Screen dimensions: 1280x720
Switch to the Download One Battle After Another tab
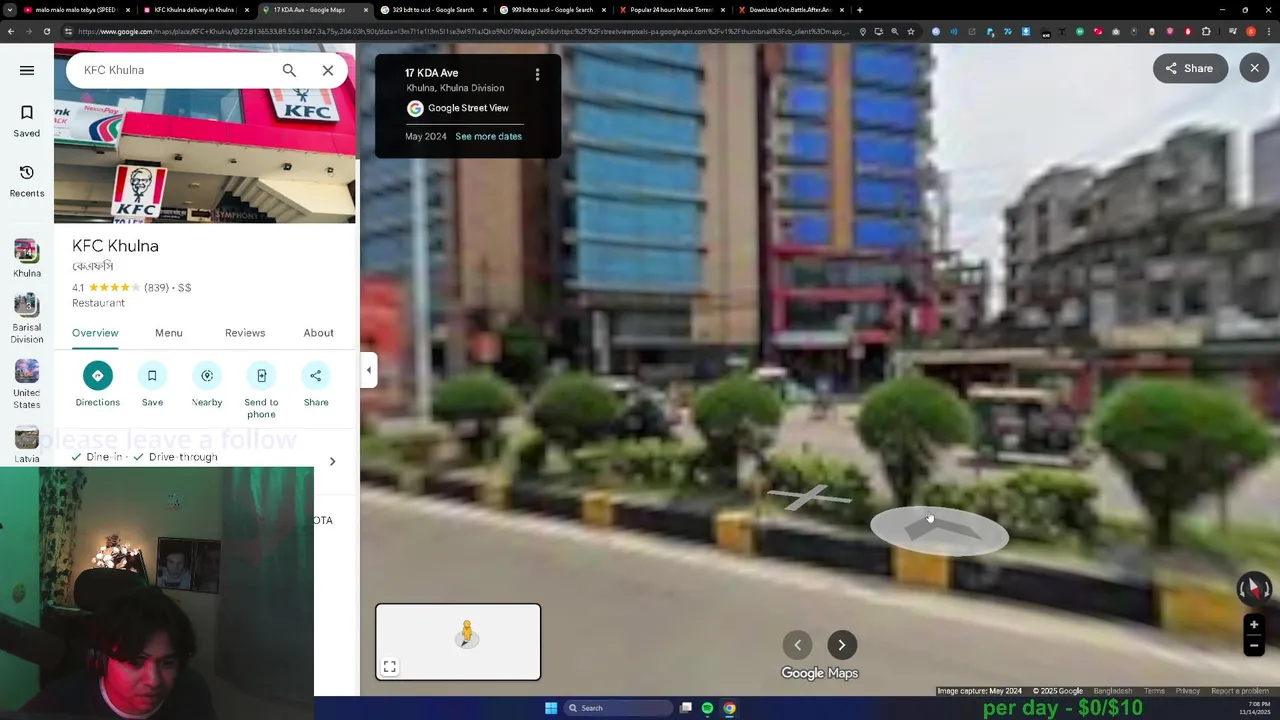point(790,10)
